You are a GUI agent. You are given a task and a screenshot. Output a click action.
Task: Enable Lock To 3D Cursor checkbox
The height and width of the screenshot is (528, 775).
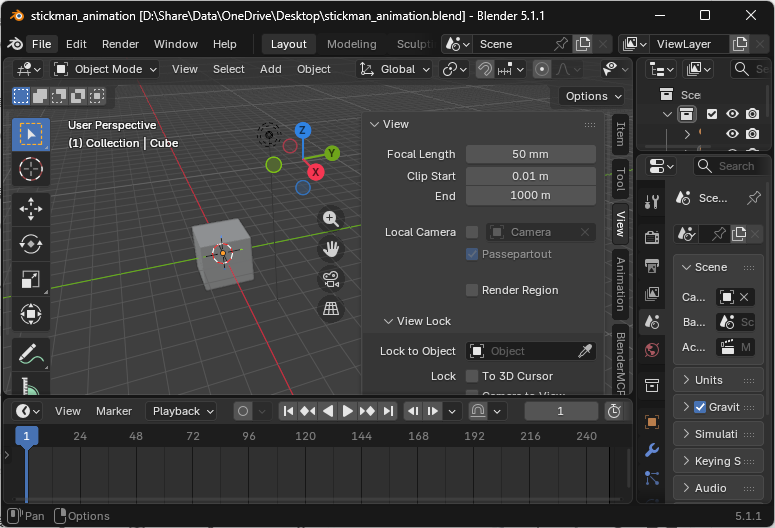coord(472,376)
